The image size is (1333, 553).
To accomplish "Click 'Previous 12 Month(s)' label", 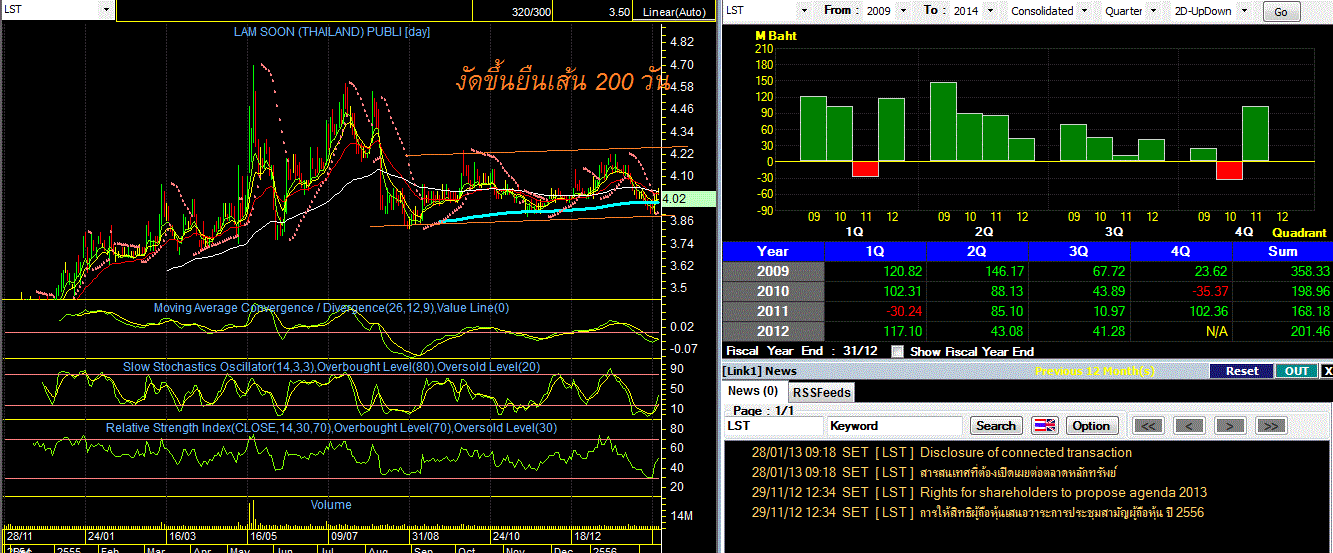I will point(1095,371).
